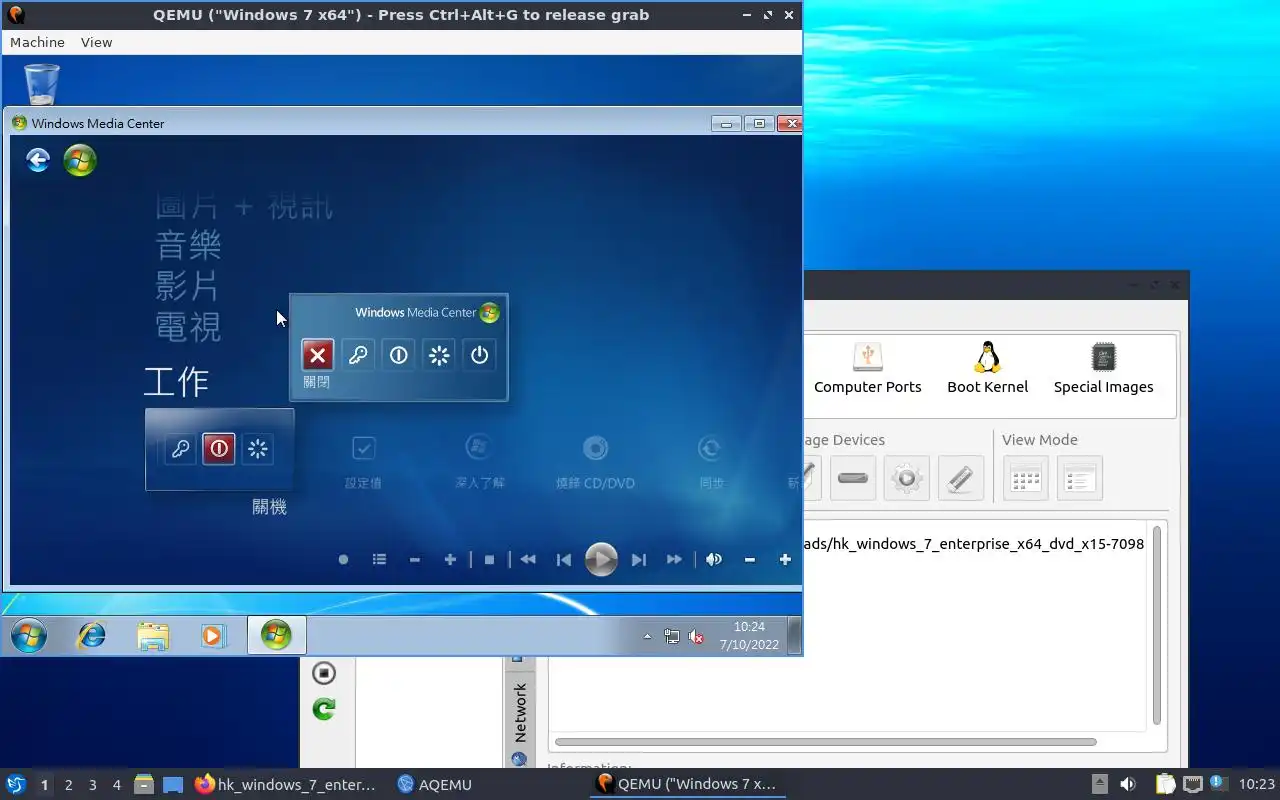The image size is (1280, 800).
Task: Raise volume with the plus at the bar's end
Action: tap(785, 560)
